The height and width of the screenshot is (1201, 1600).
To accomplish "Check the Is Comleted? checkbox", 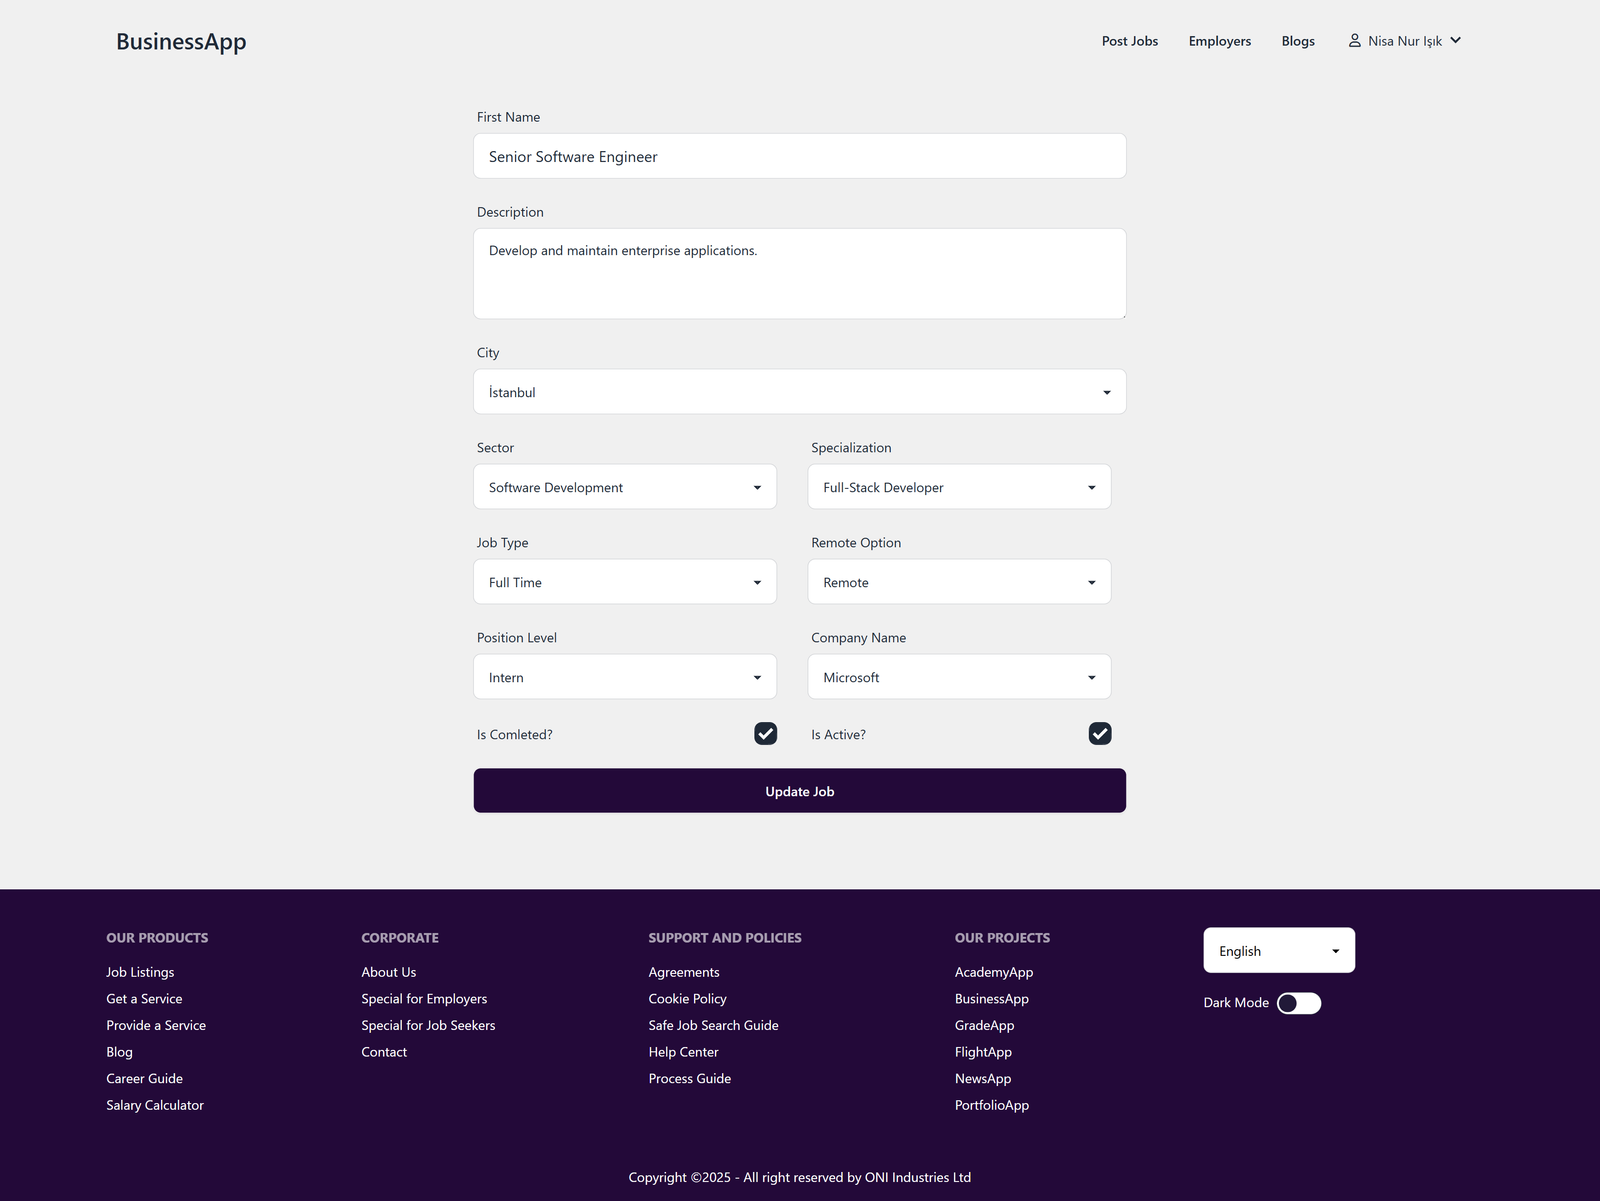I will click(x=765, y=734).
